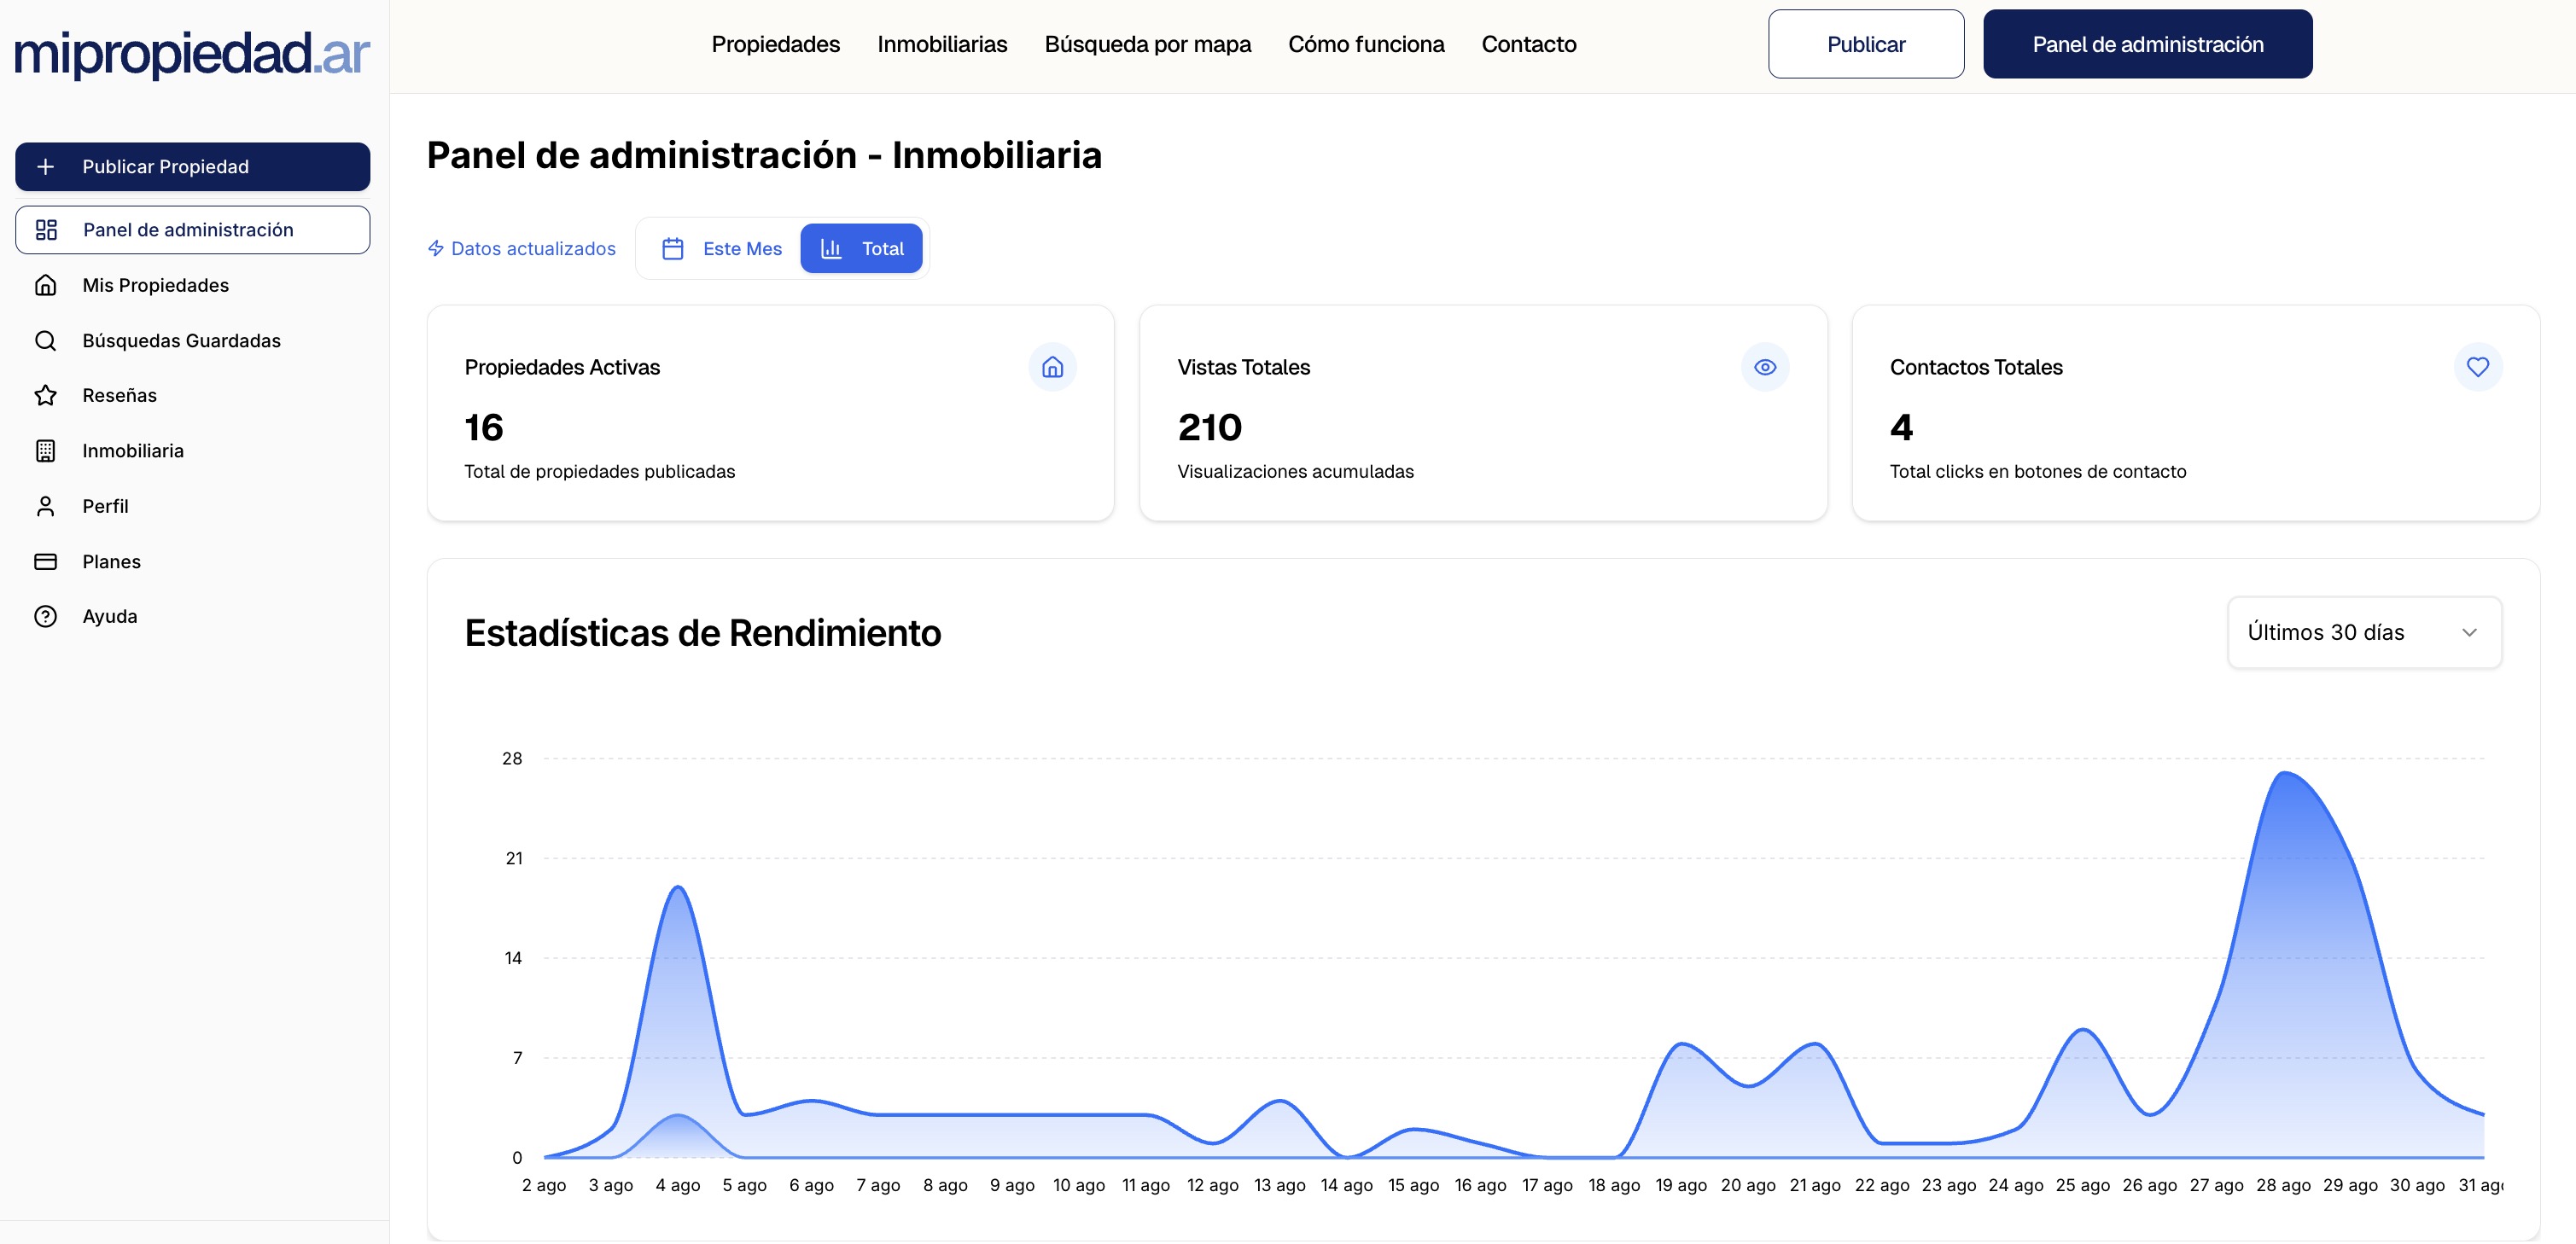This screenshot has width=2576, height=1244.
Task: Expand the chevron next to Últimos 30 días
Action: pos(2470,632)
